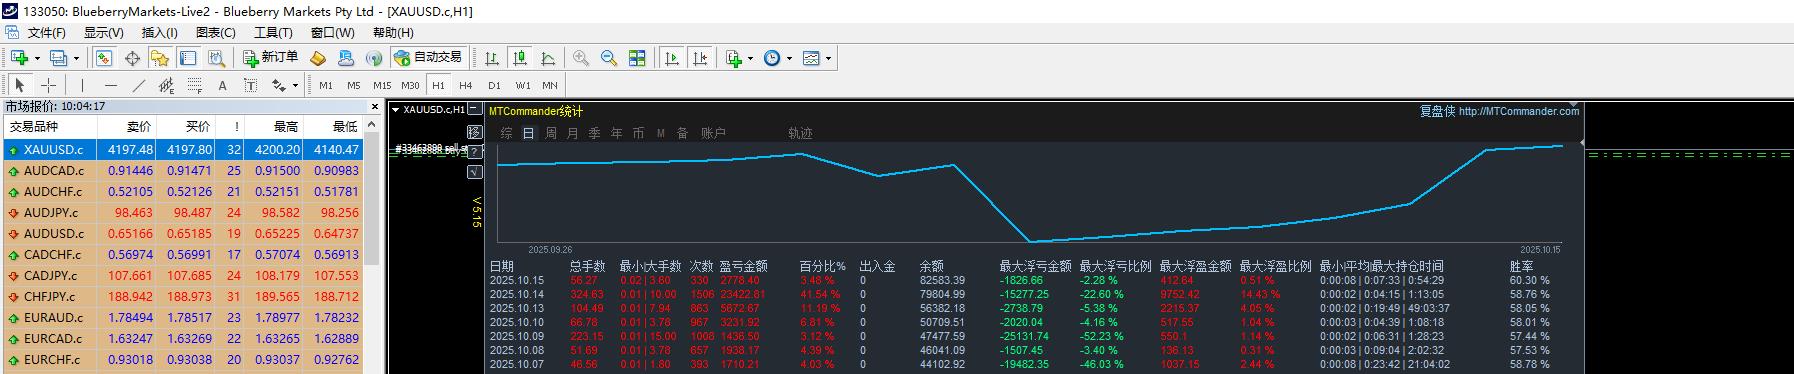Select the arrow cursor tool
1794x374 pixels.
click(x=20, y=85)
